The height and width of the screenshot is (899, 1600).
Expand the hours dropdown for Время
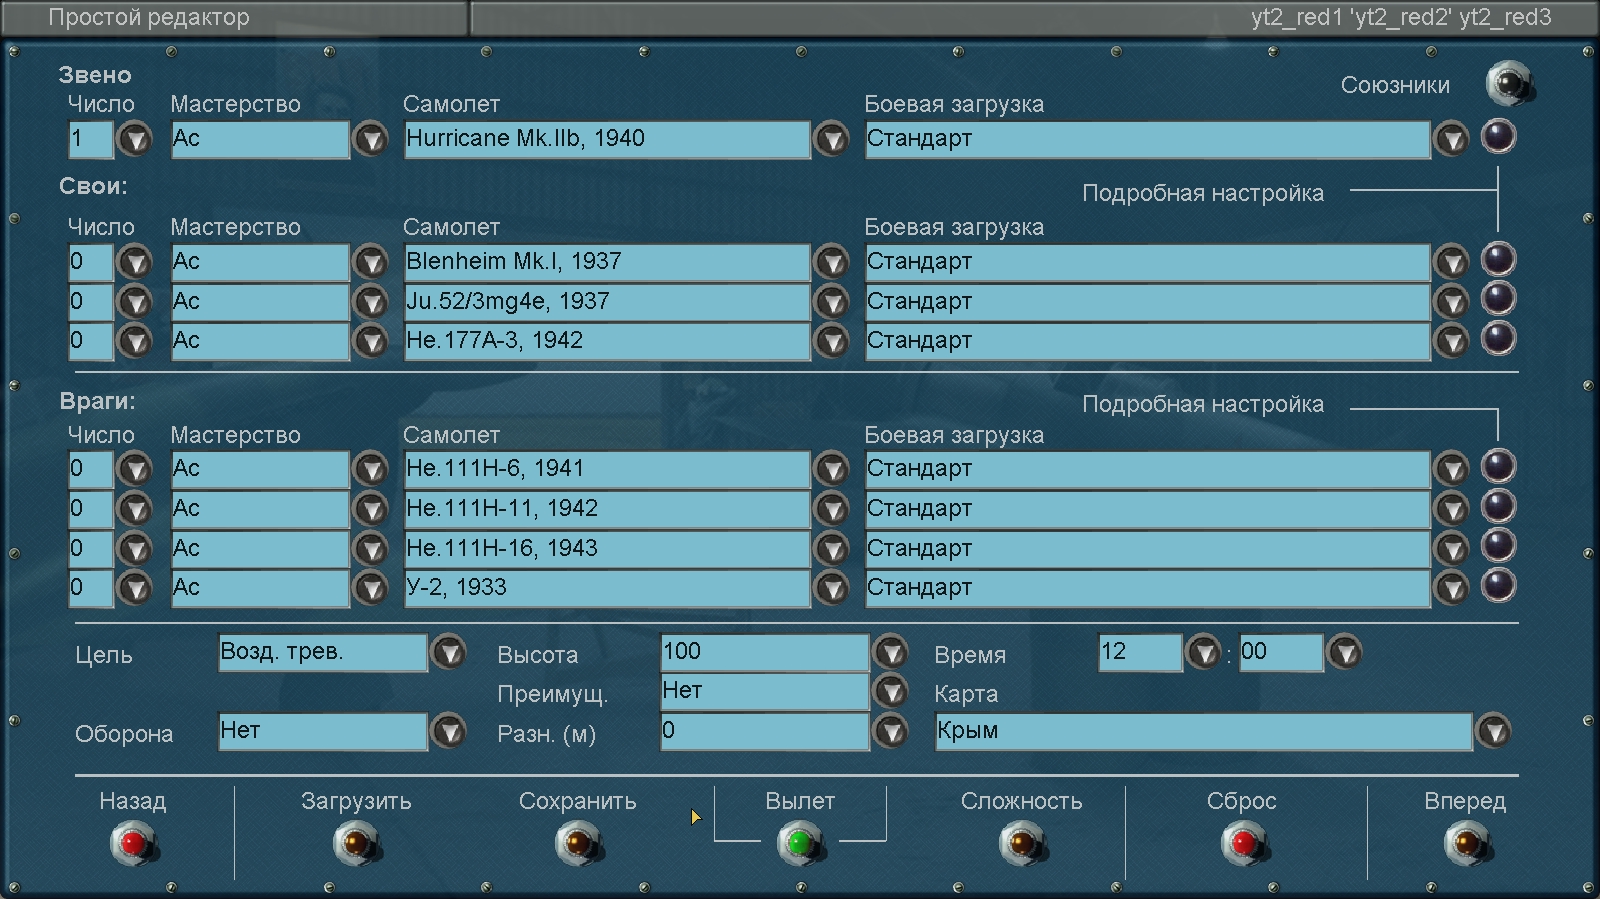click(x=1202, y=653)
